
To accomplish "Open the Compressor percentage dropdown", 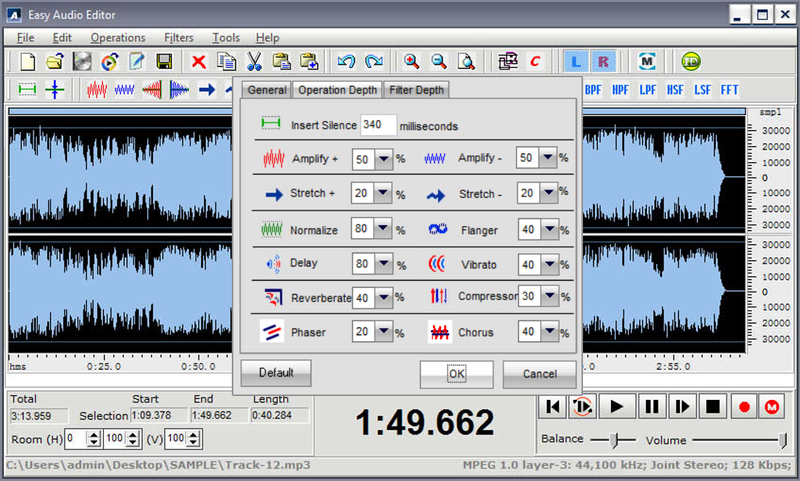I will tap(549, 296).
